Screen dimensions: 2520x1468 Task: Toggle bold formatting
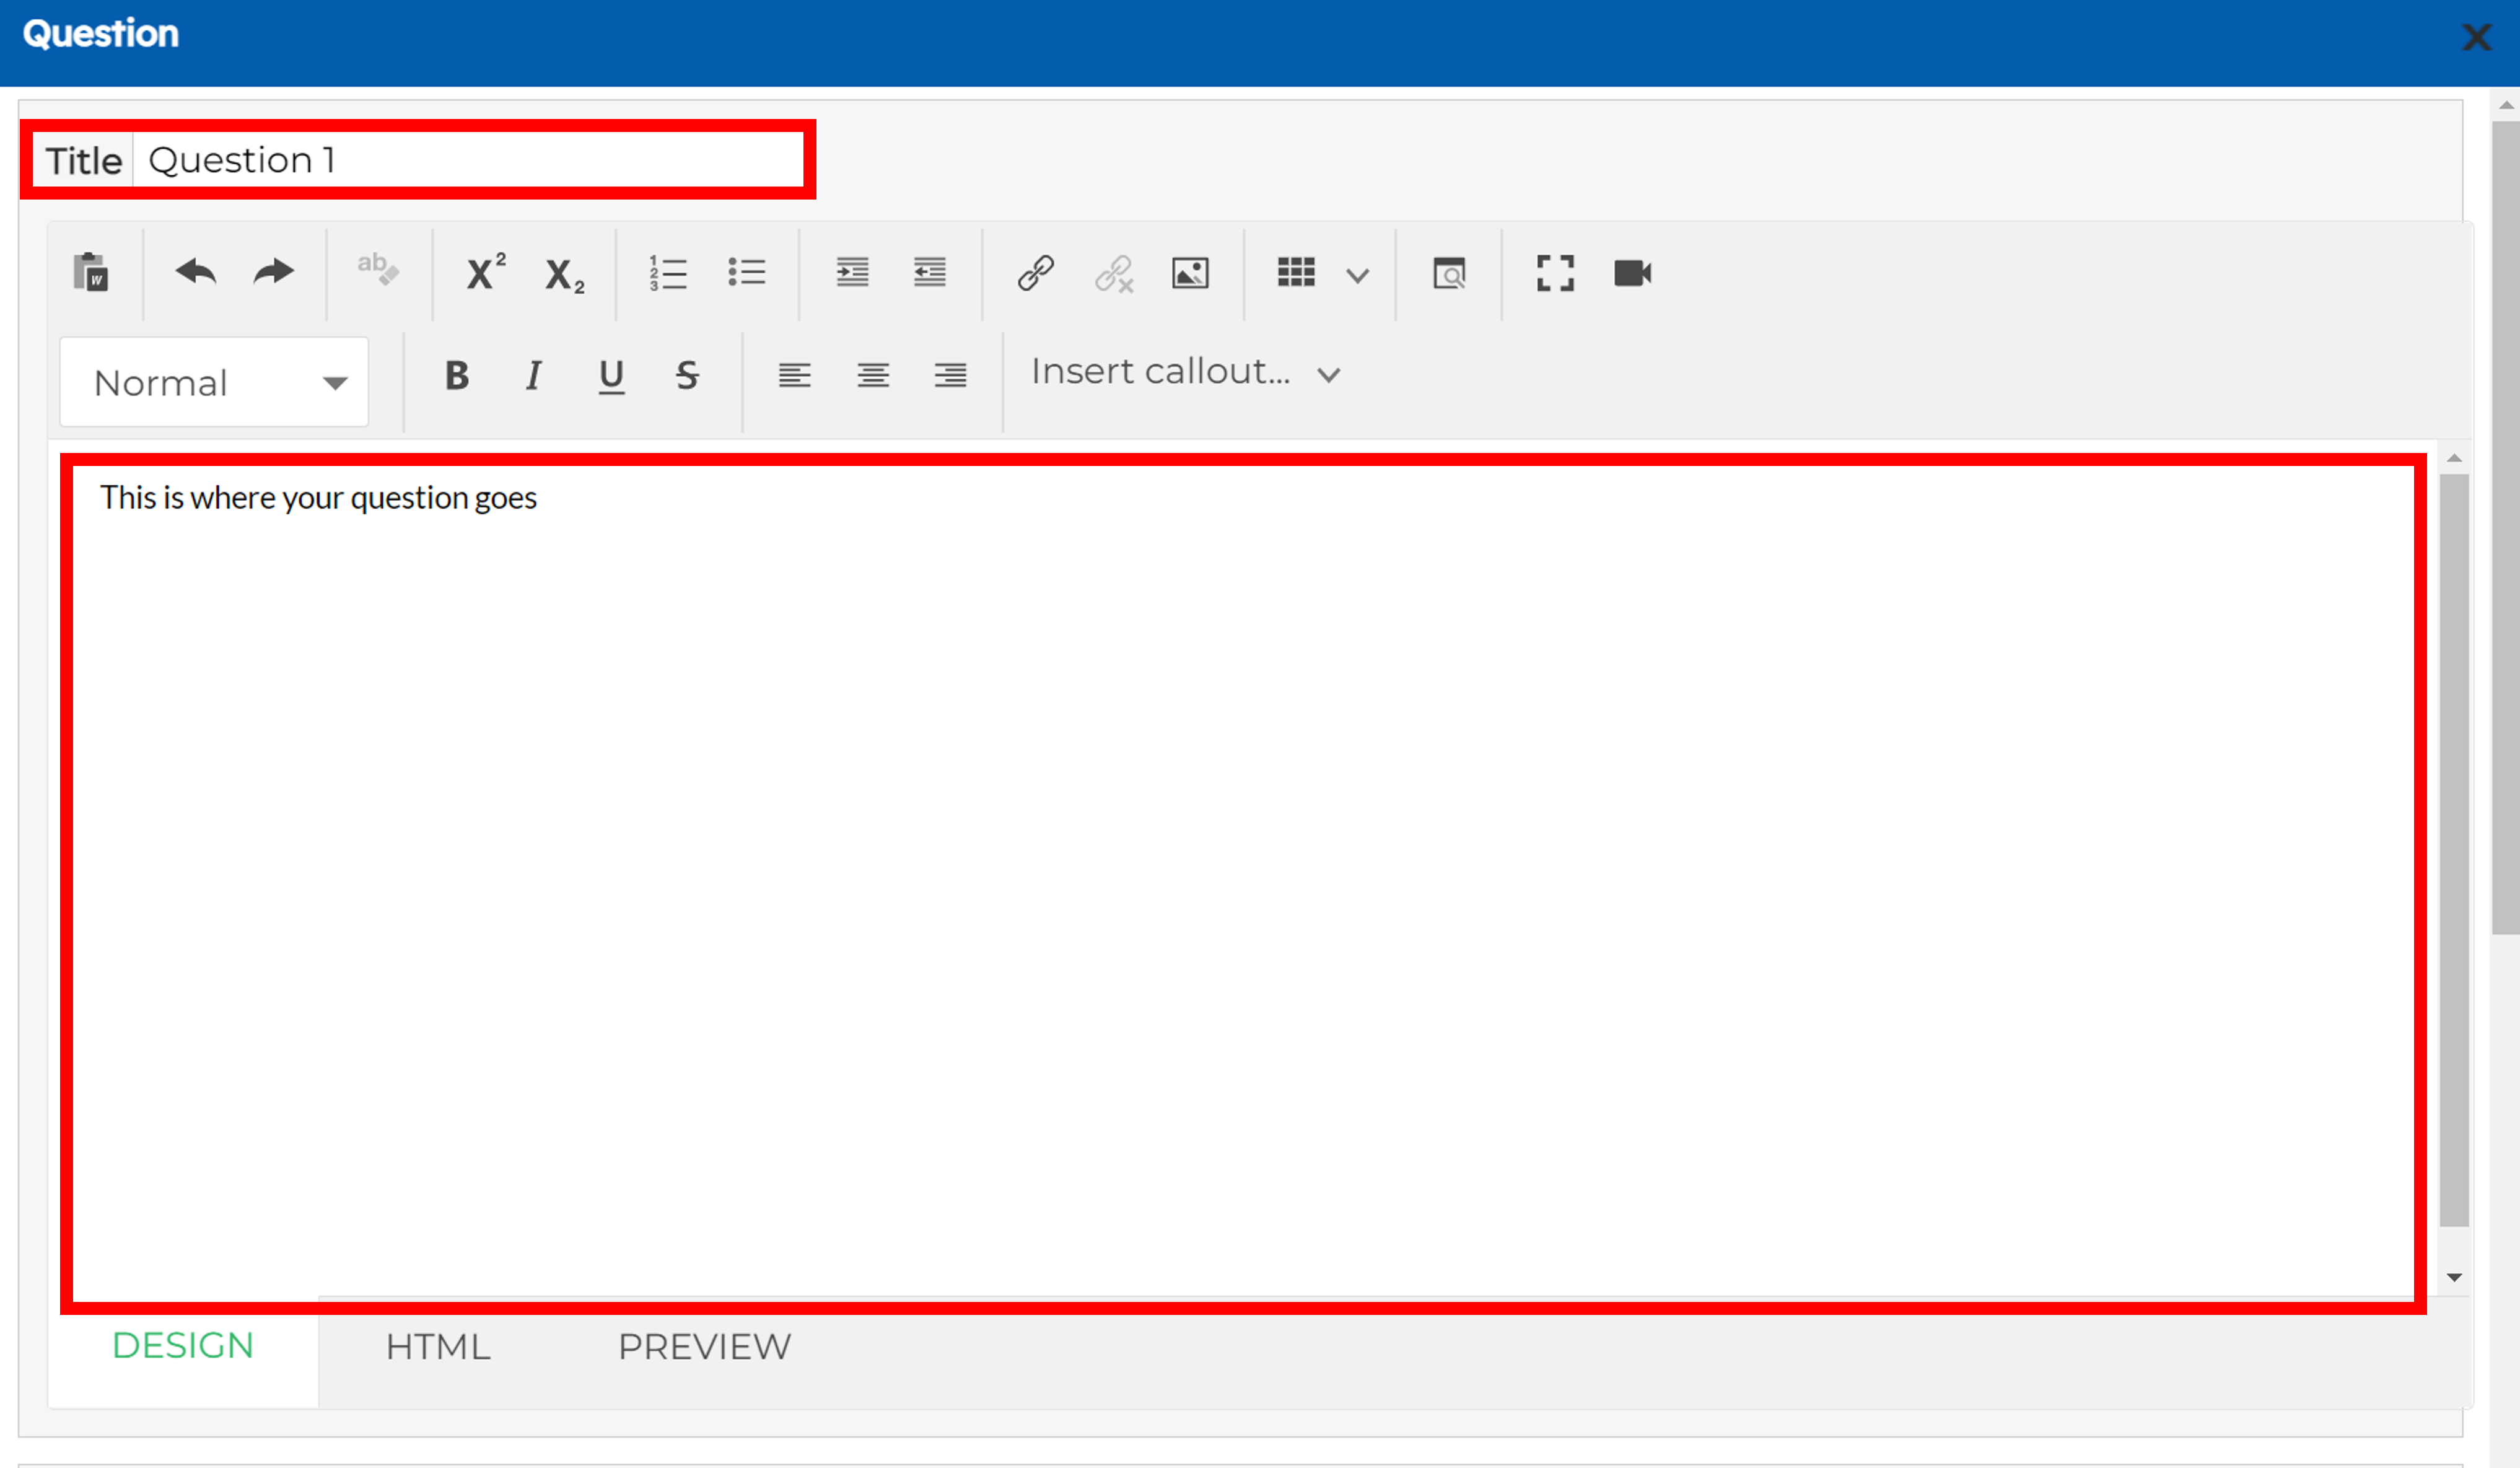coord(457,376)
